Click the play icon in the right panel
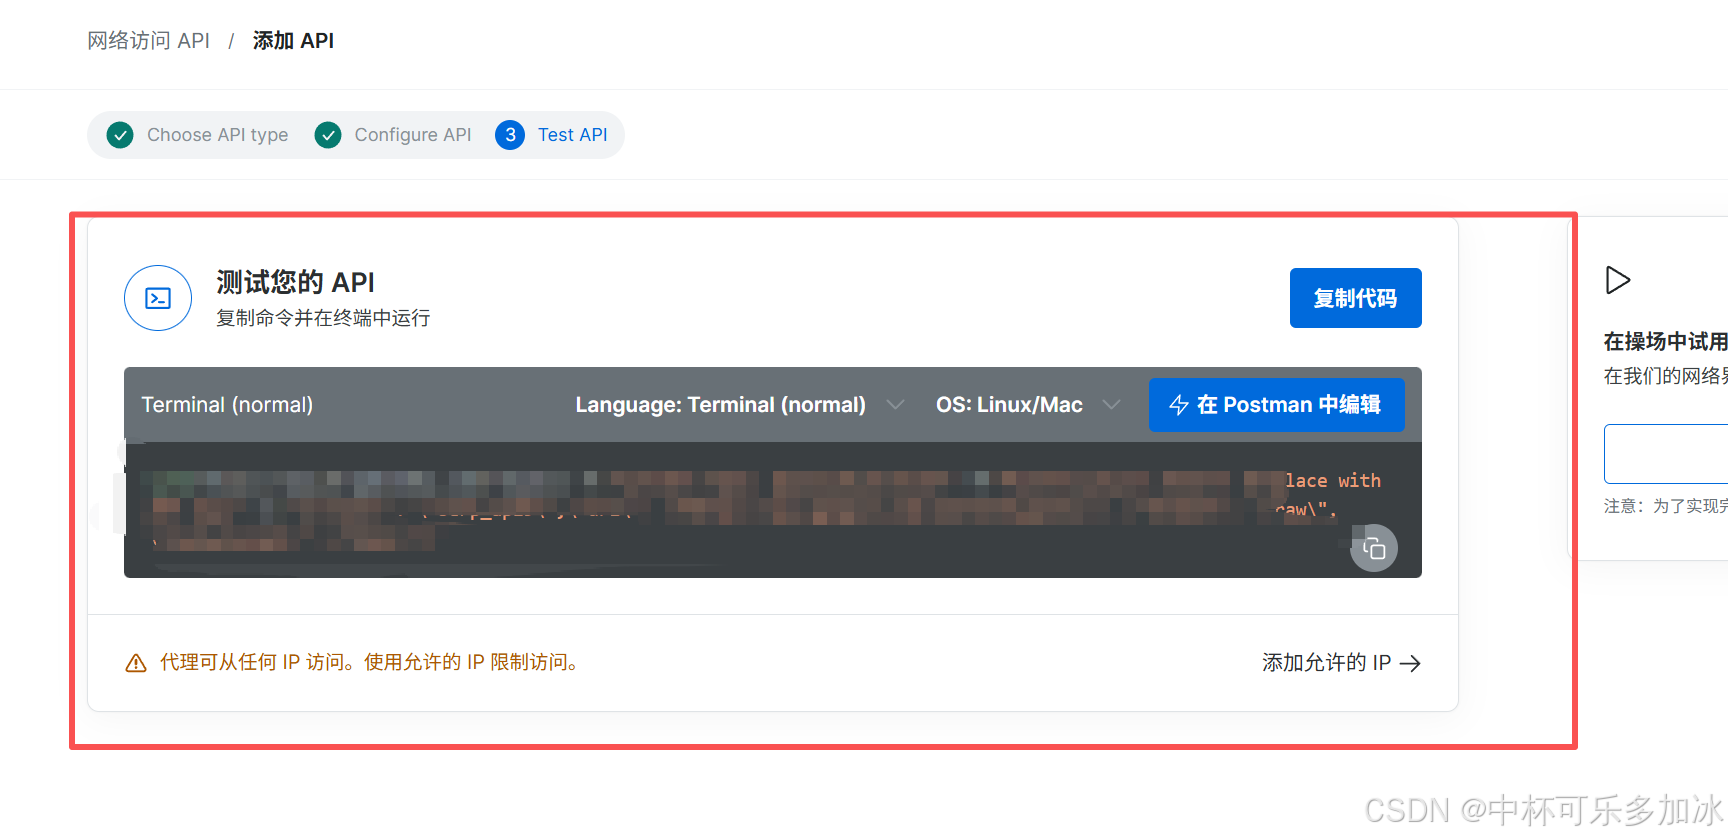Image resolution: width=1728 pixels, height=840 pixels. click(1617, 280)
